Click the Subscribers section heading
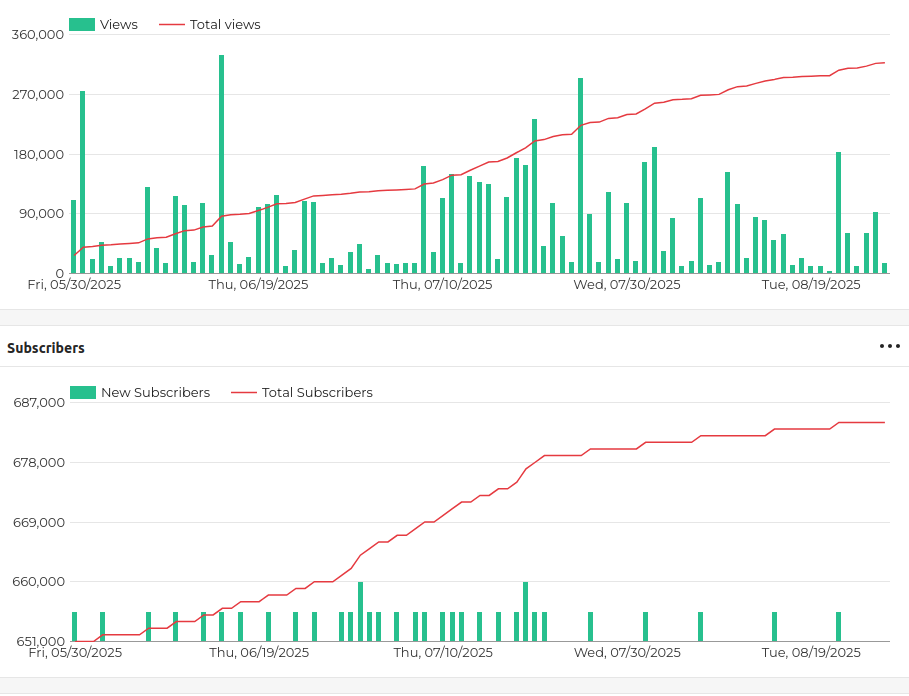909x696 pixels. coord(46,348)
